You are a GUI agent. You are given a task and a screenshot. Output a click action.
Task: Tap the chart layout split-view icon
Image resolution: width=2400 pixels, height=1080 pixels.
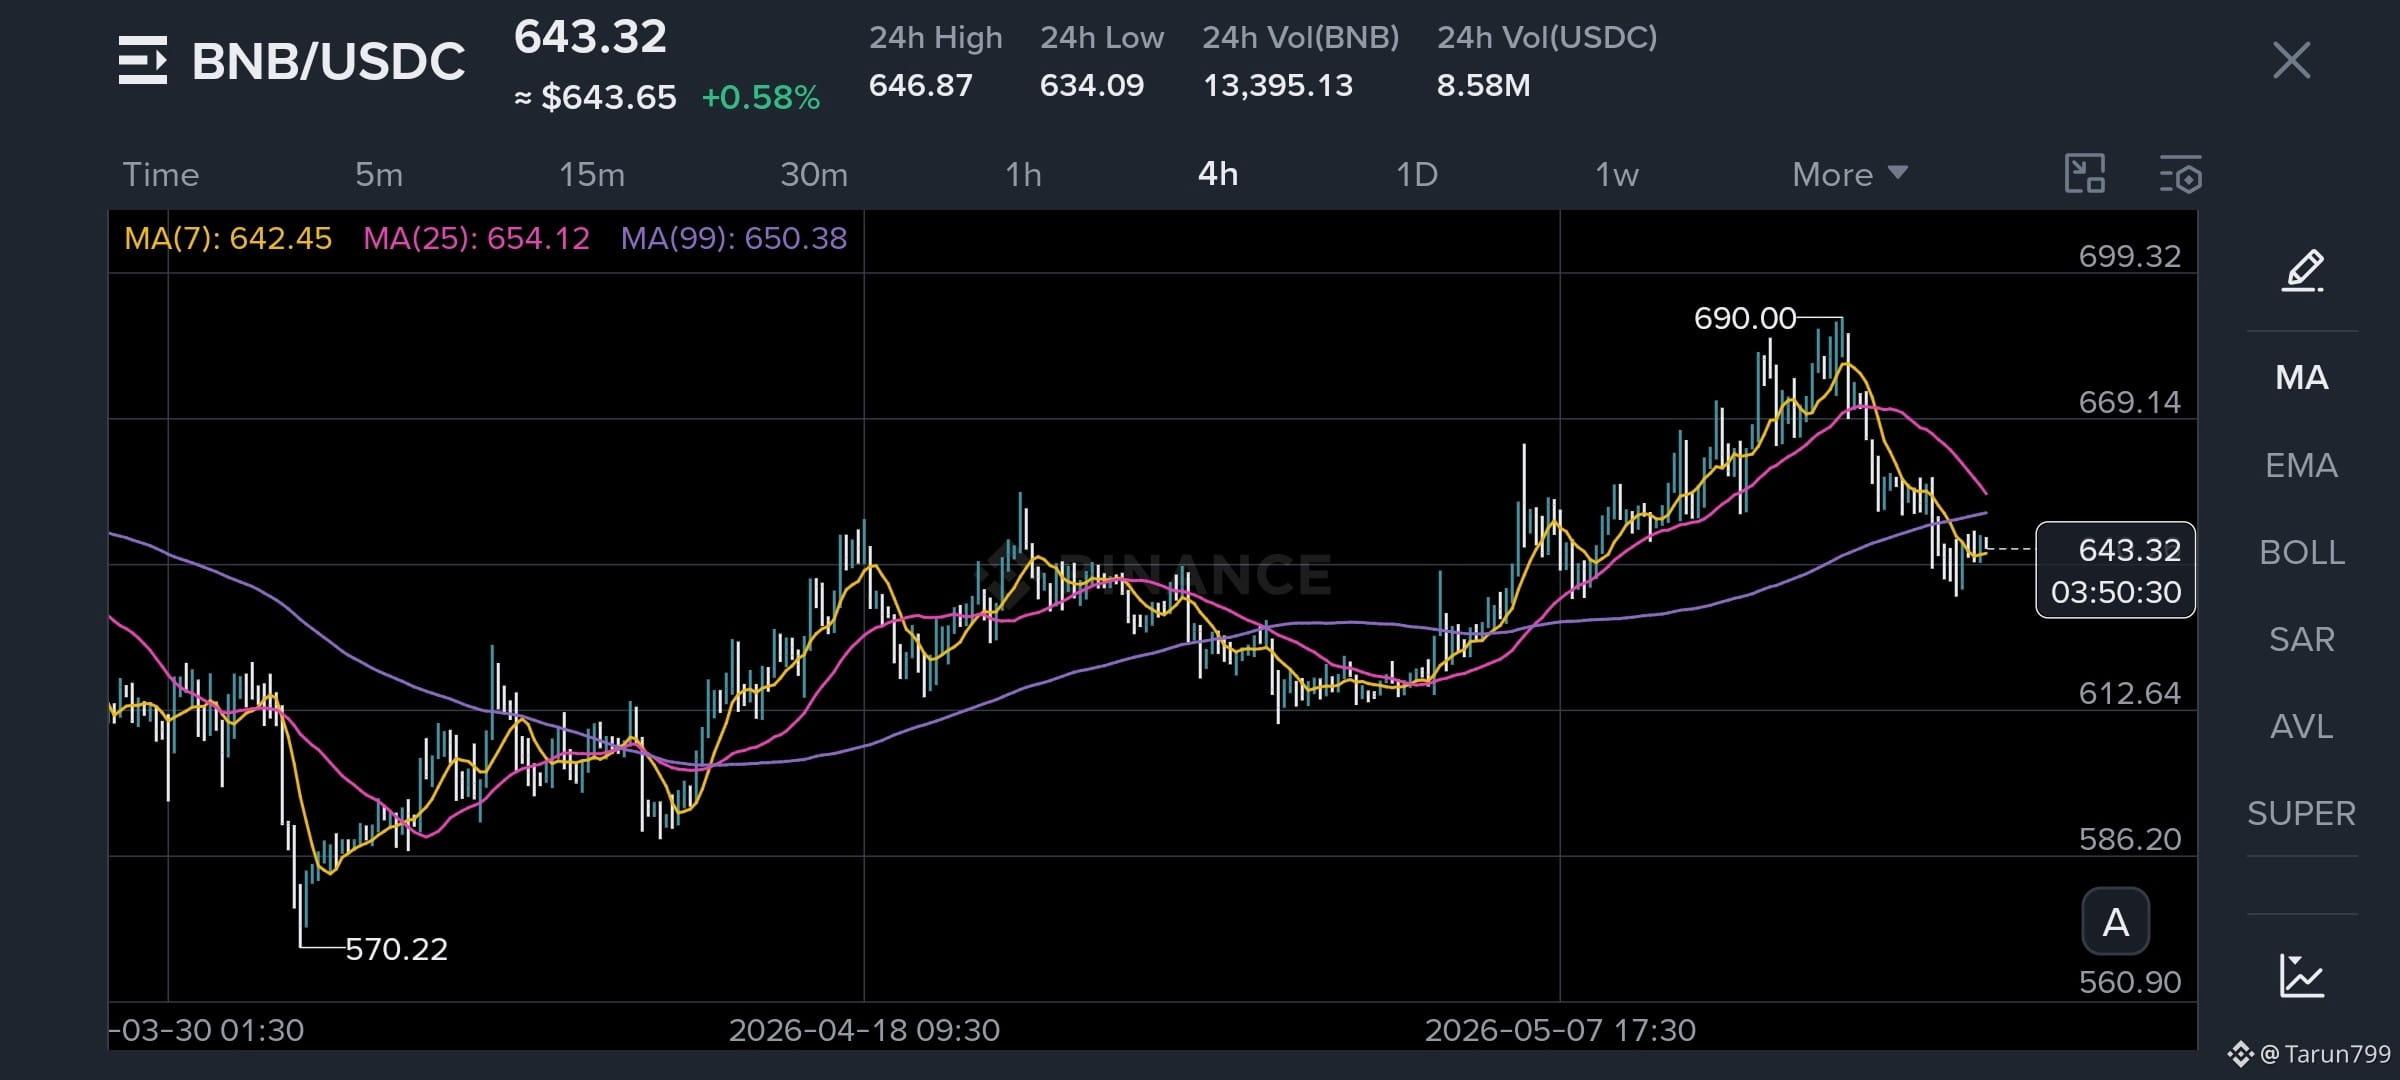coord(2085,174)
